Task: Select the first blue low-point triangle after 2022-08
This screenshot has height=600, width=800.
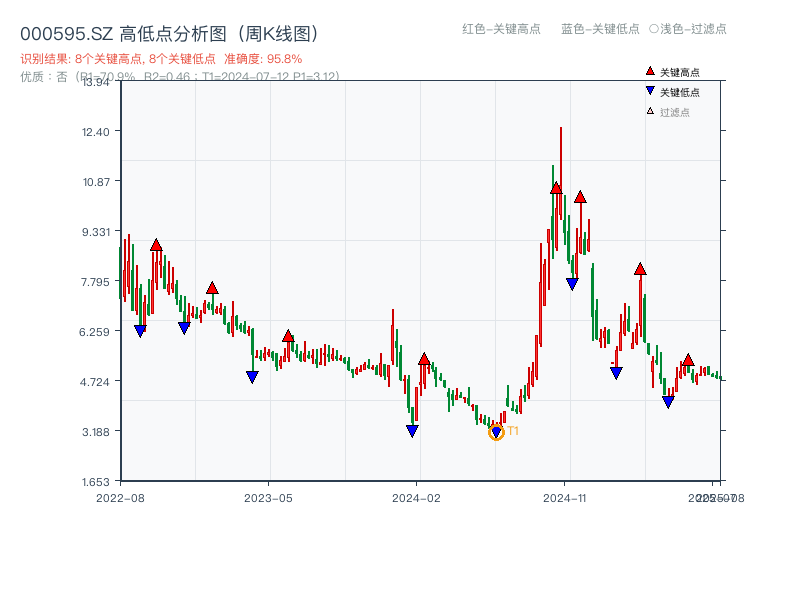Action: click(140, 331)
